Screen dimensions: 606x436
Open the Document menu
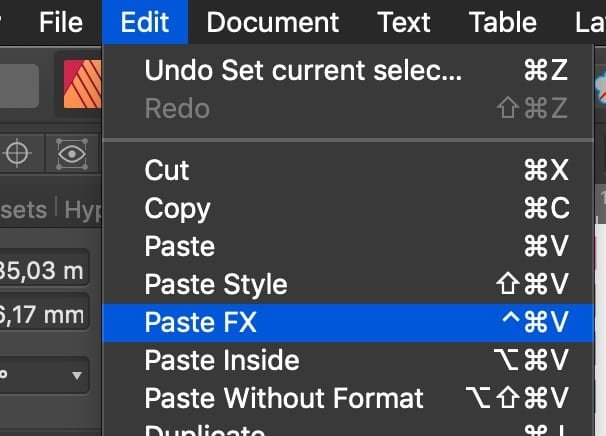(273, 22)
